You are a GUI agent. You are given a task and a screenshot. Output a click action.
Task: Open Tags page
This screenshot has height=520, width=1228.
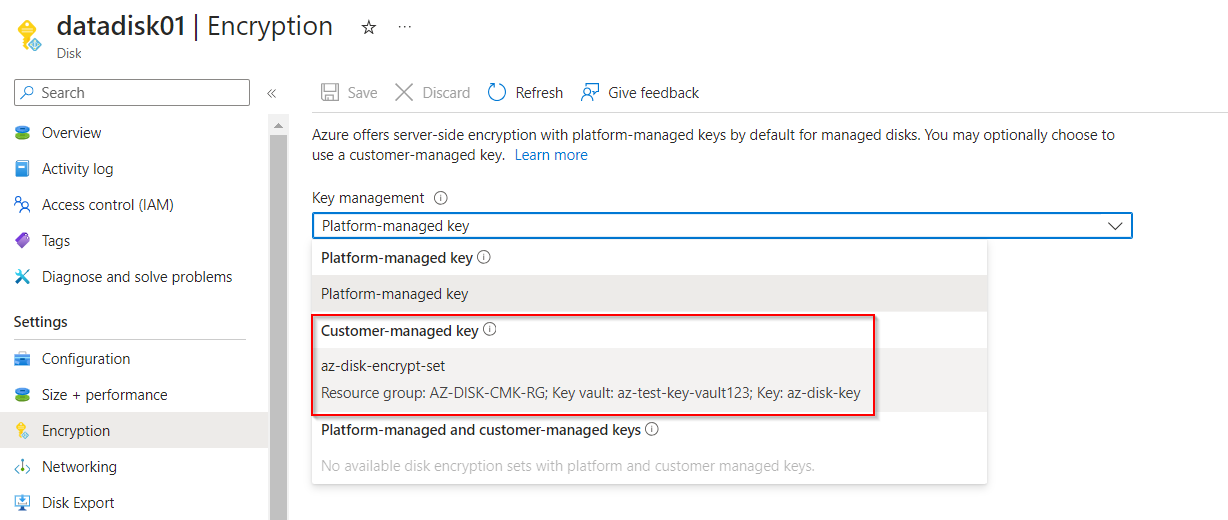pos(56,241)
